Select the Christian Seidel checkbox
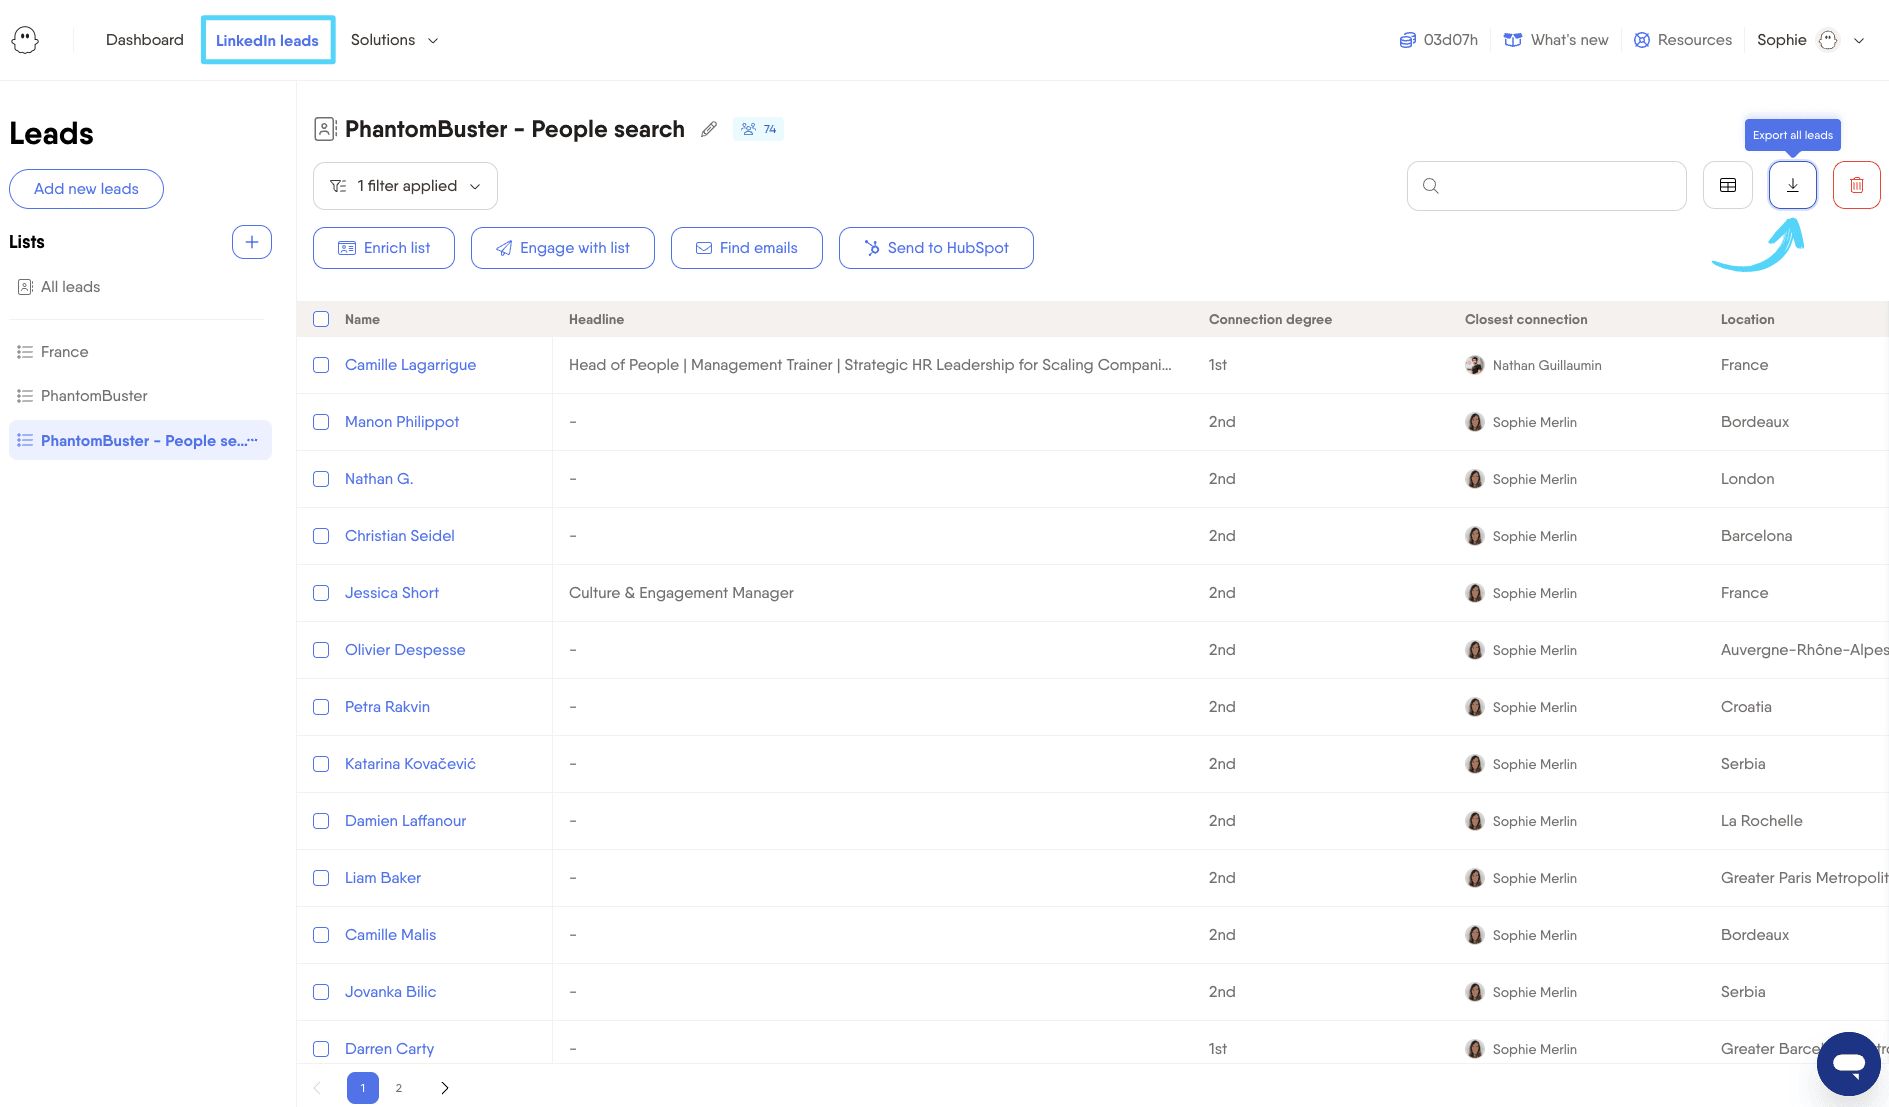 pos(321,536)
